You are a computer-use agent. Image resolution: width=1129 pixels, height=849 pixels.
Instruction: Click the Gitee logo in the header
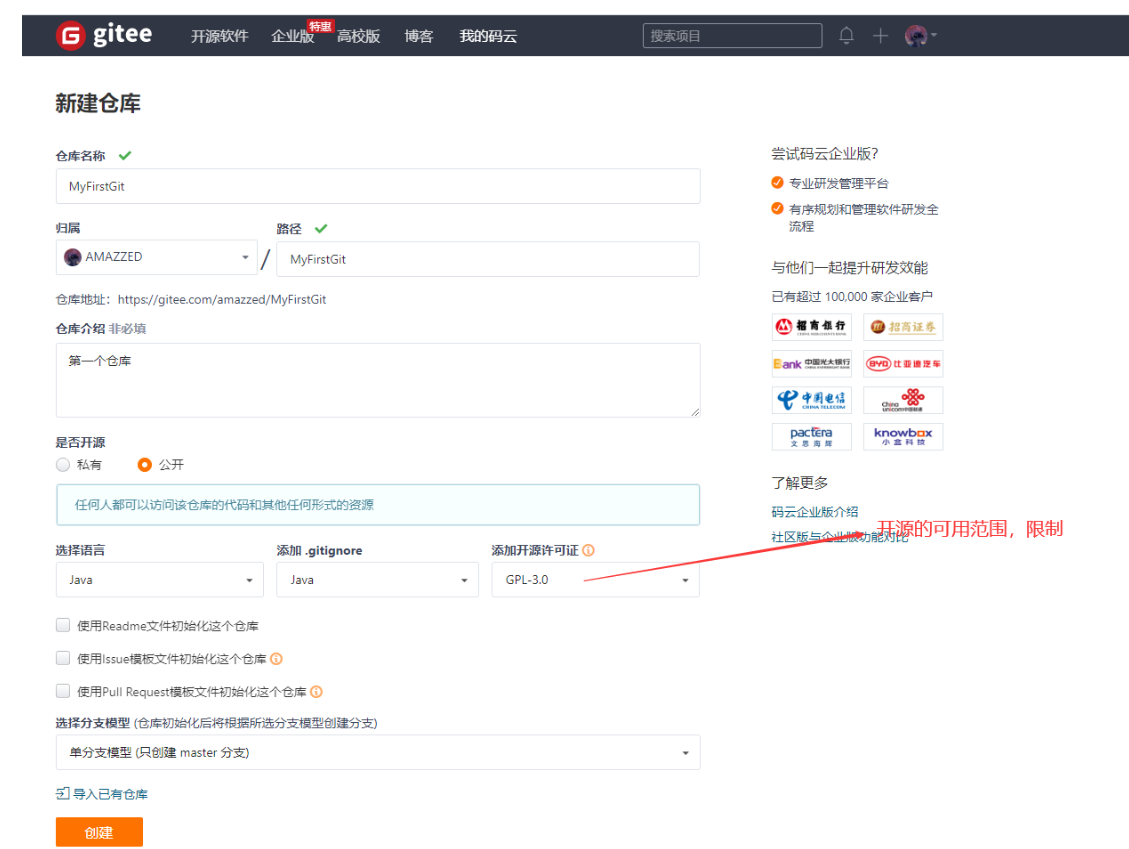104,35
